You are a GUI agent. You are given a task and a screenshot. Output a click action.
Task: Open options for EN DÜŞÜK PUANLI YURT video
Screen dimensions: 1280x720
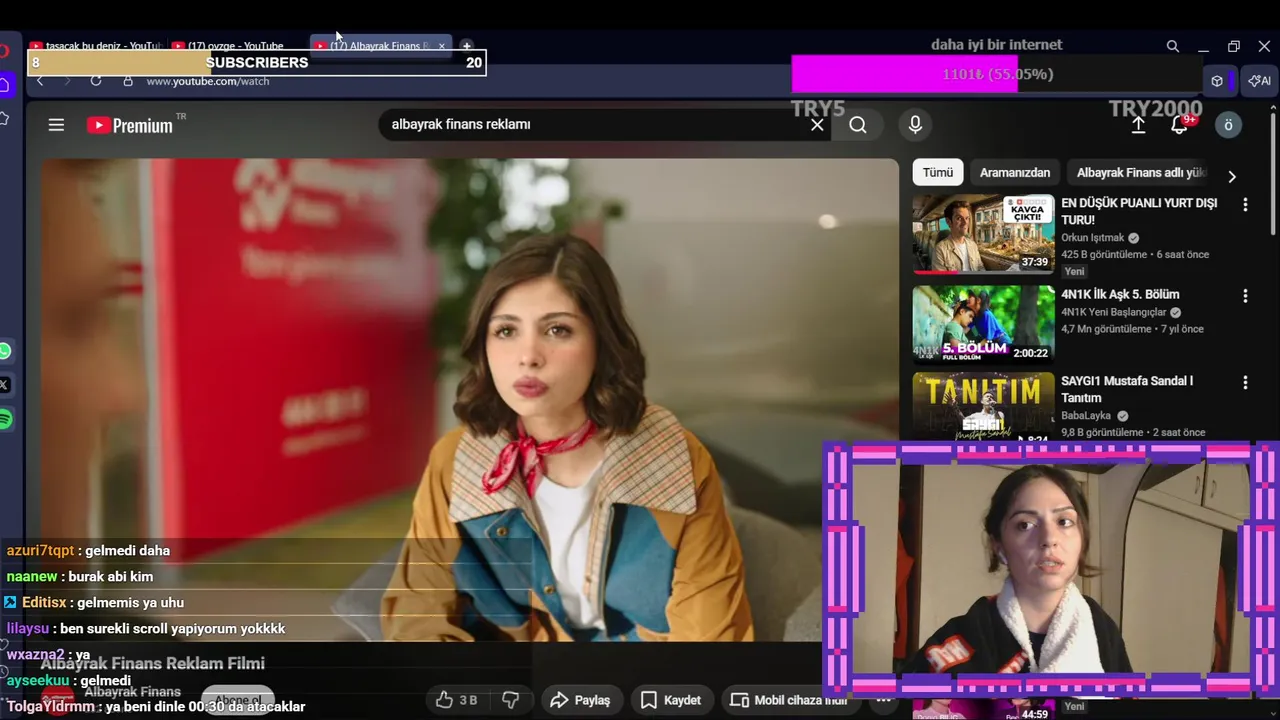click(x=1245, y=204)
